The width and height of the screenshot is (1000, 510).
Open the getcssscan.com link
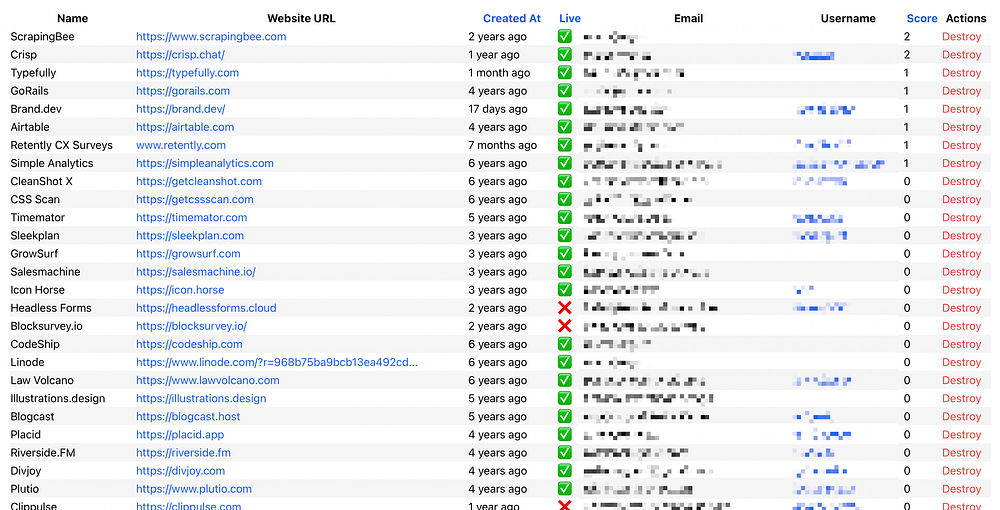[195, 200]
